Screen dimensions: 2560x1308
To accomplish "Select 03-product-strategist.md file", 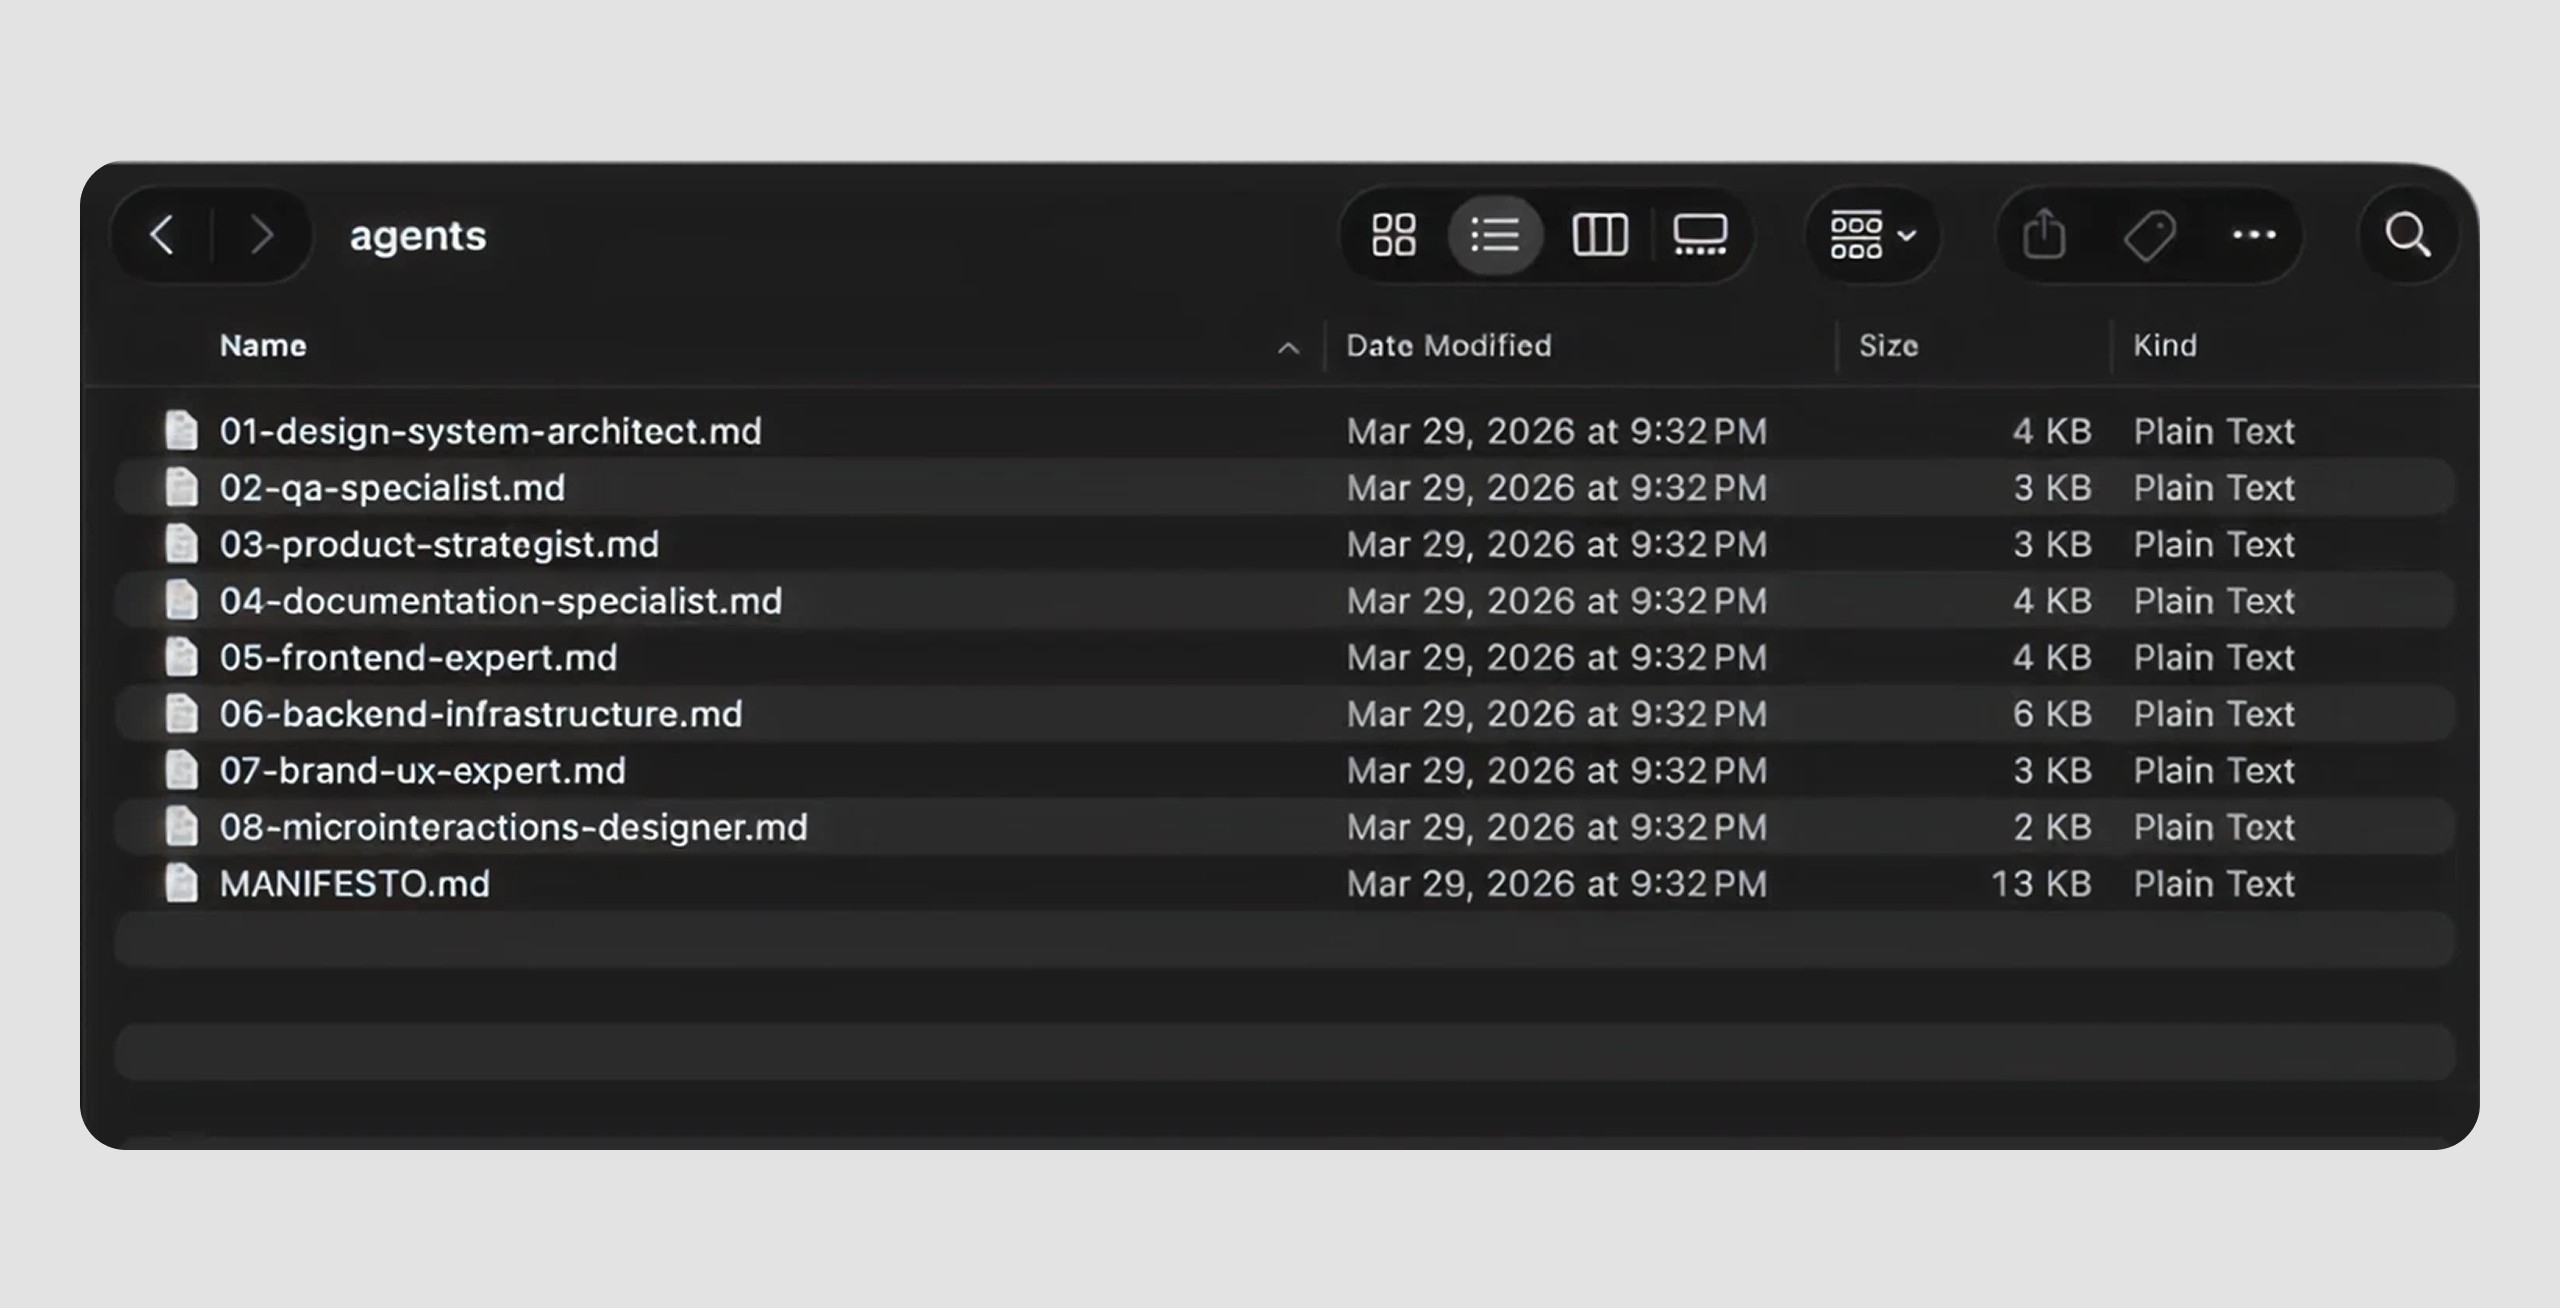I will tap(439, 544).
